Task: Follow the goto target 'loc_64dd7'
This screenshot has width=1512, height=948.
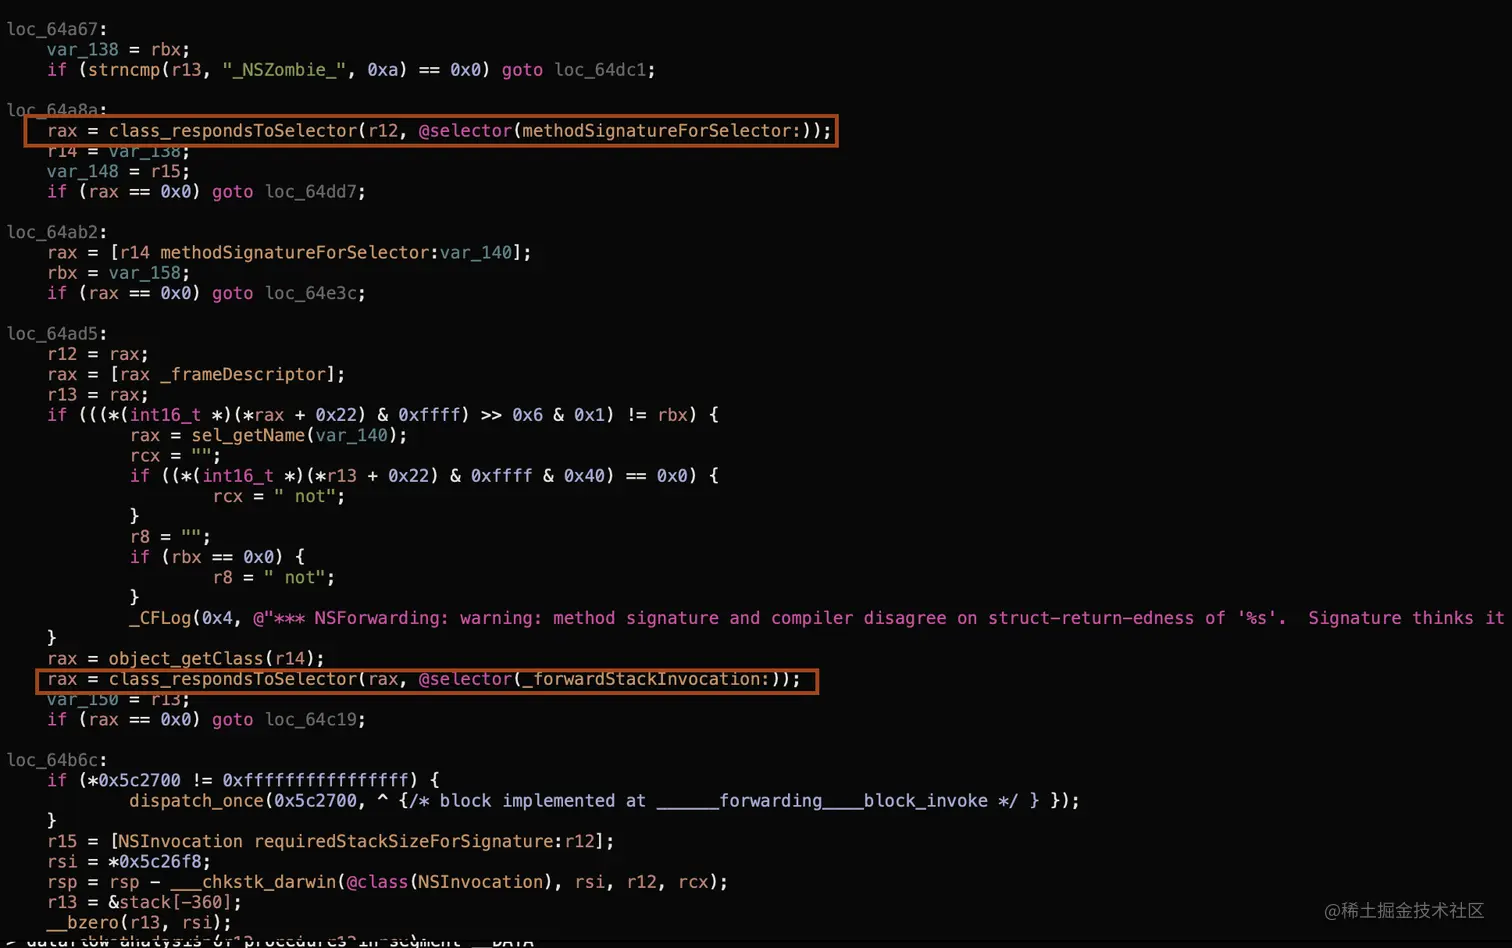Action: pos(310,192)
